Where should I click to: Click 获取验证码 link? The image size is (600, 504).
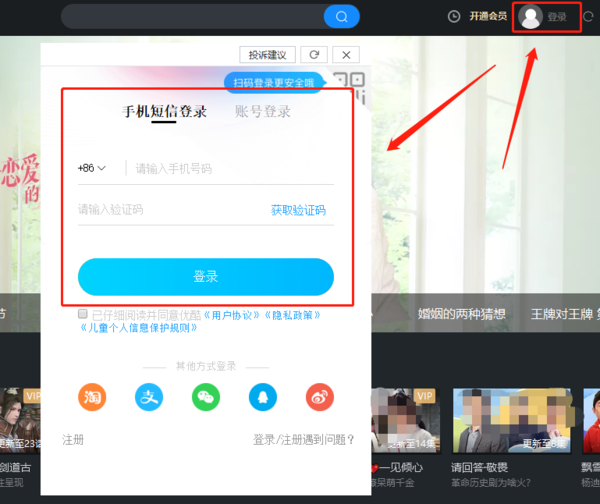[x=298, y=210]
